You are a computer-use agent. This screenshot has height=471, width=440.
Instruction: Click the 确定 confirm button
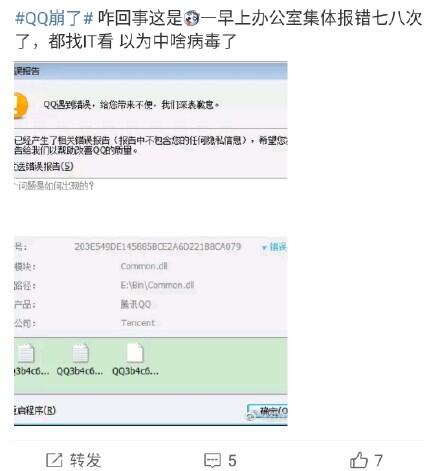coord(268,412)
